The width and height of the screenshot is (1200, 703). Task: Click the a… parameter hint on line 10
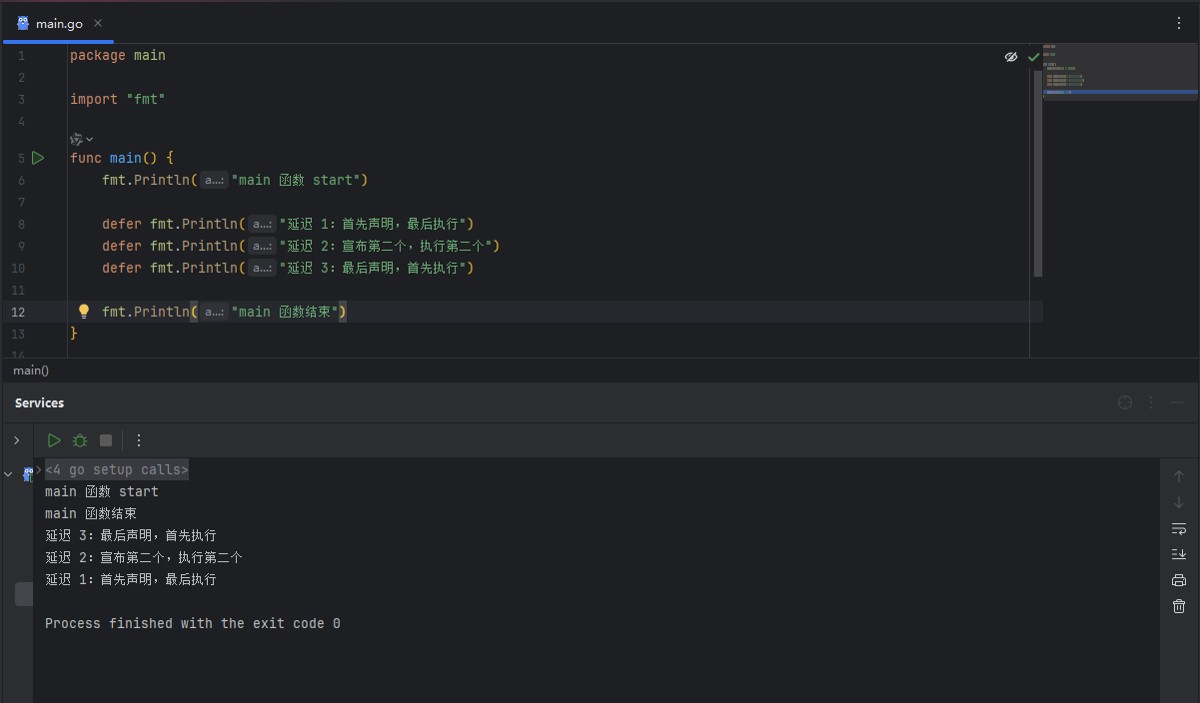click(262, 268)
